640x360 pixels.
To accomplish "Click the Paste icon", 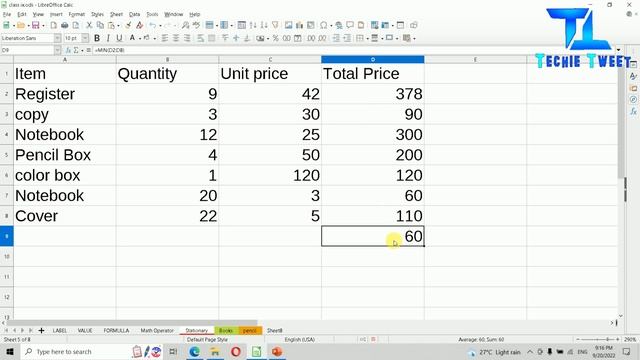I will [x=111, y=25].
